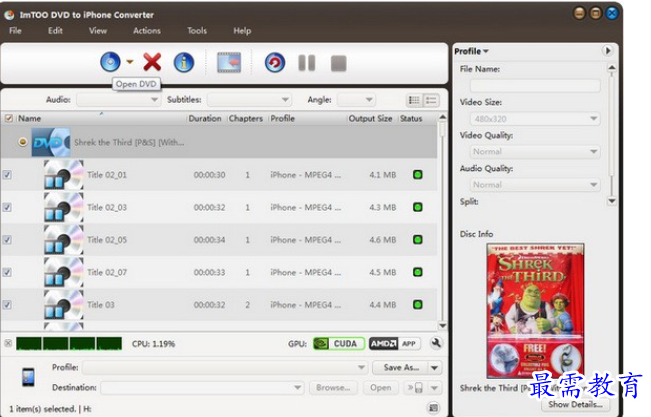This screenshot has height=417, width=651.
Task: Click thumbnail of Title 02_05
Action: (x=64, y=239)
